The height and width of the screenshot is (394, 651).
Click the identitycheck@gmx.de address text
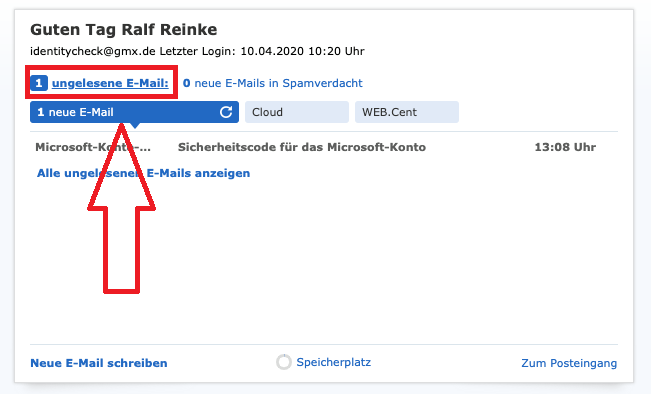[x=93, y=51]
